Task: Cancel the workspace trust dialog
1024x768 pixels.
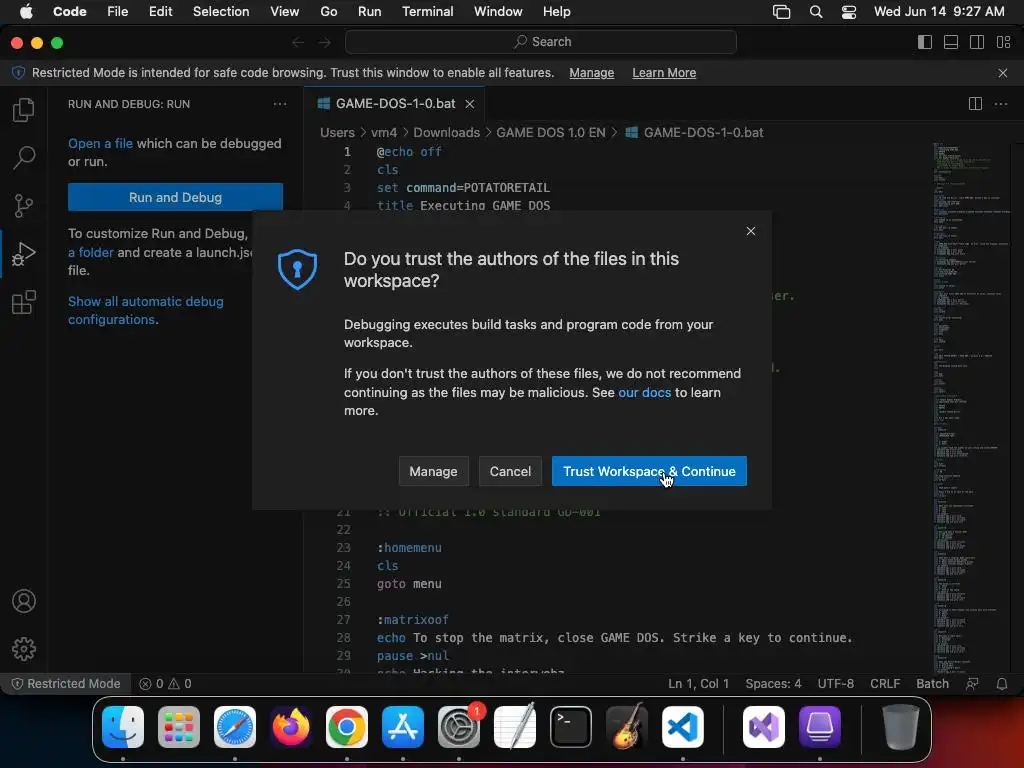Action: pos(510,472)
